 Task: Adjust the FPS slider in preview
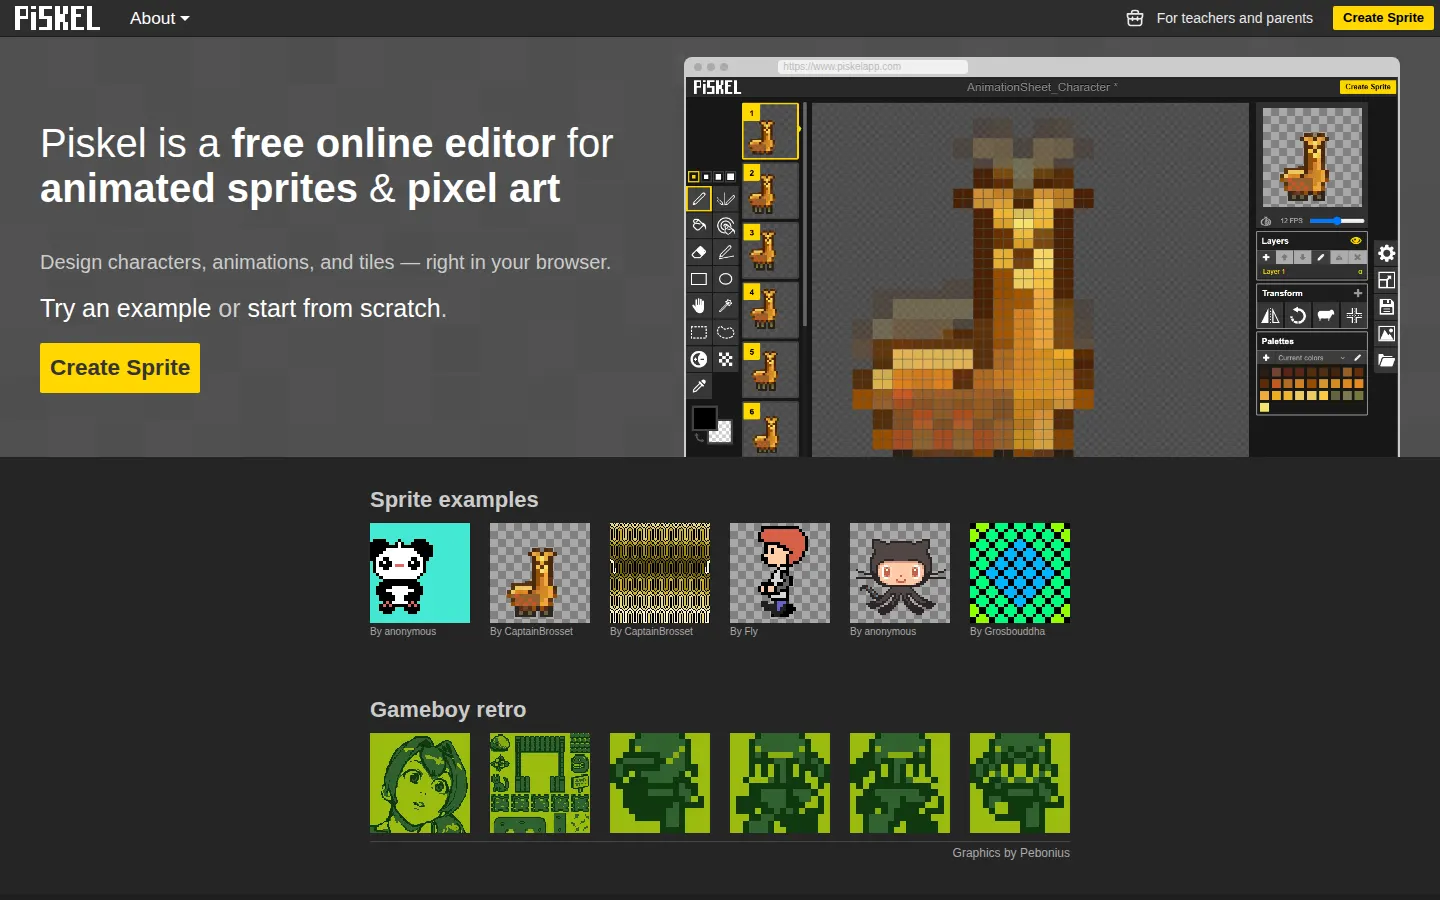(x=1337, y=221)
